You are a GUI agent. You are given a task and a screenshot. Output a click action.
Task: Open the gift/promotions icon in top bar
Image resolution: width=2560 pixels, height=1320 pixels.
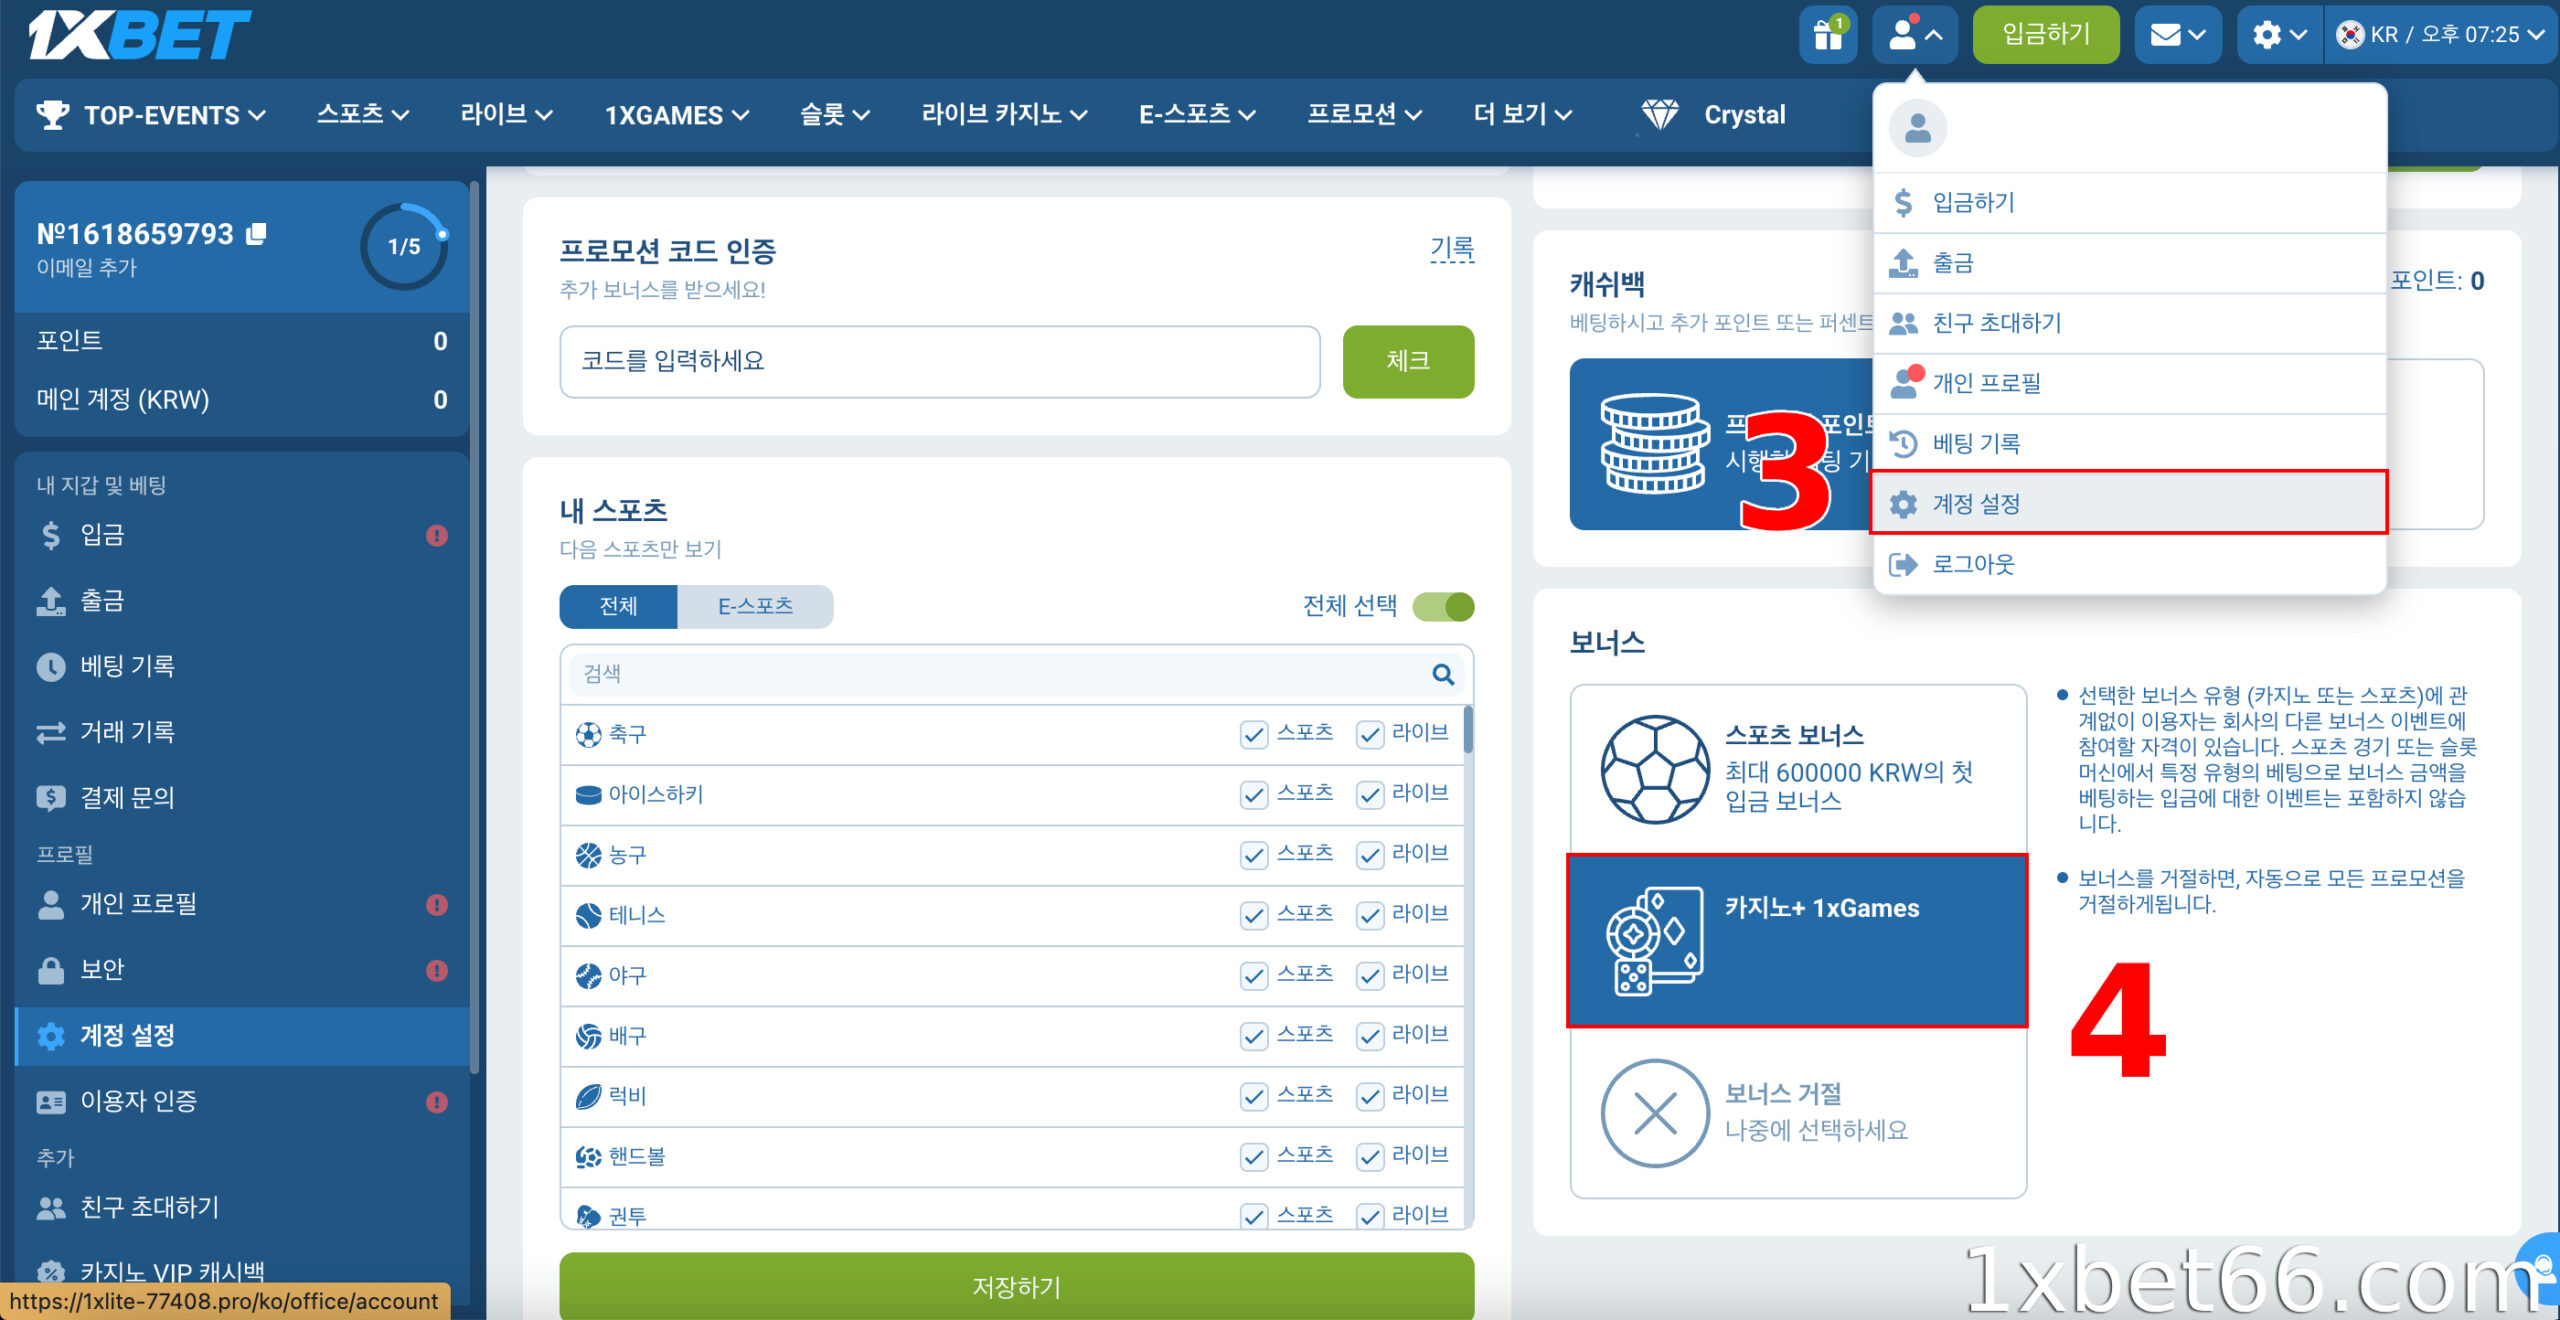pyautogui.click(x=1828, y=34)
